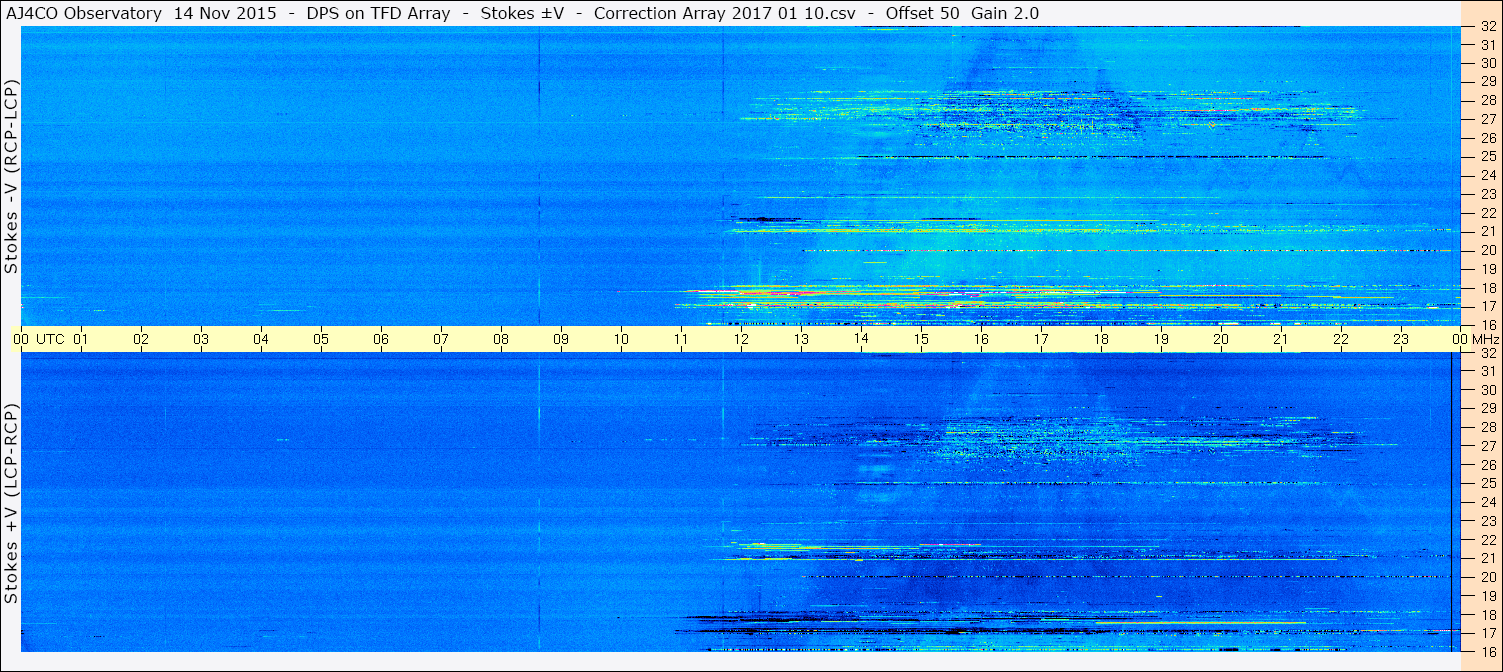
Task: Click the 20 hour tick on time axis
Action: point(1221,339)
